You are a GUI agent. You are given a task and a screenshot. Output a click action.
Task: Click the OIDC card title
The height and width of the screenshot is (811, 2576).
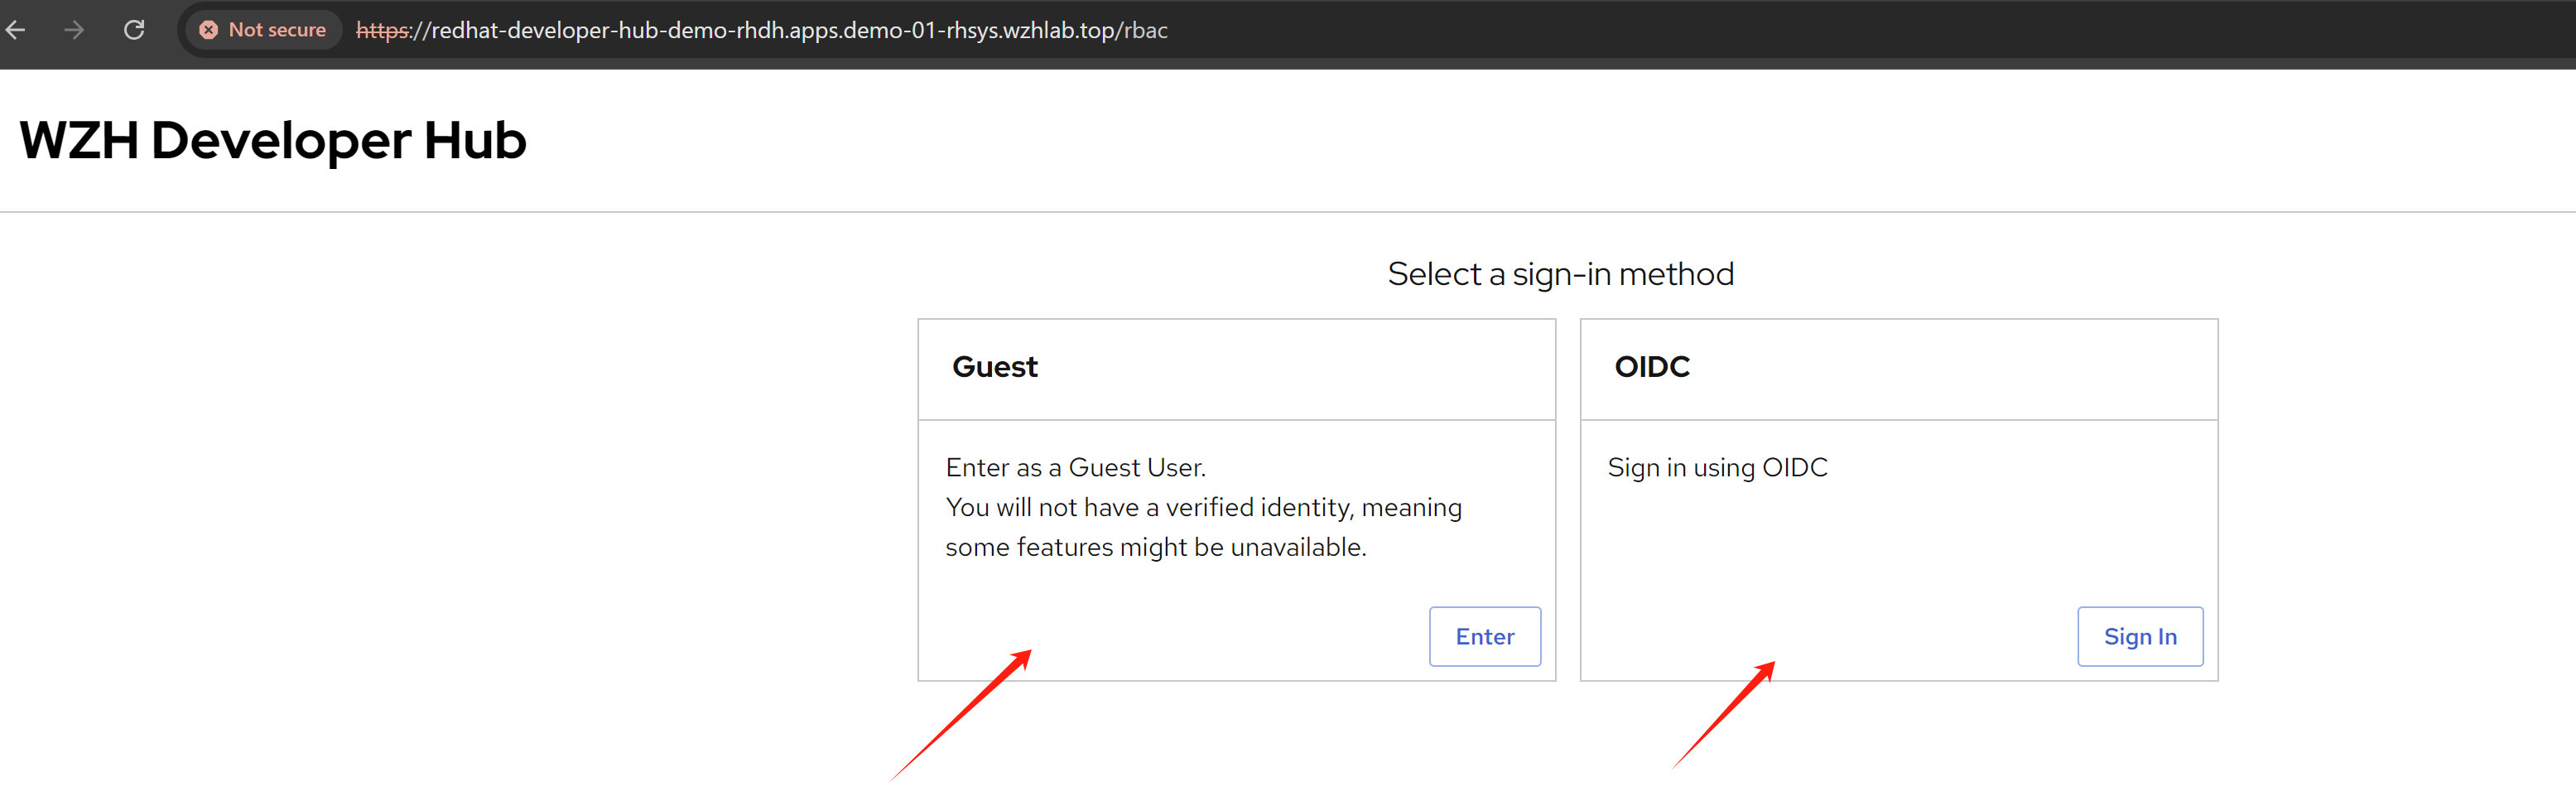point(1651,367)
